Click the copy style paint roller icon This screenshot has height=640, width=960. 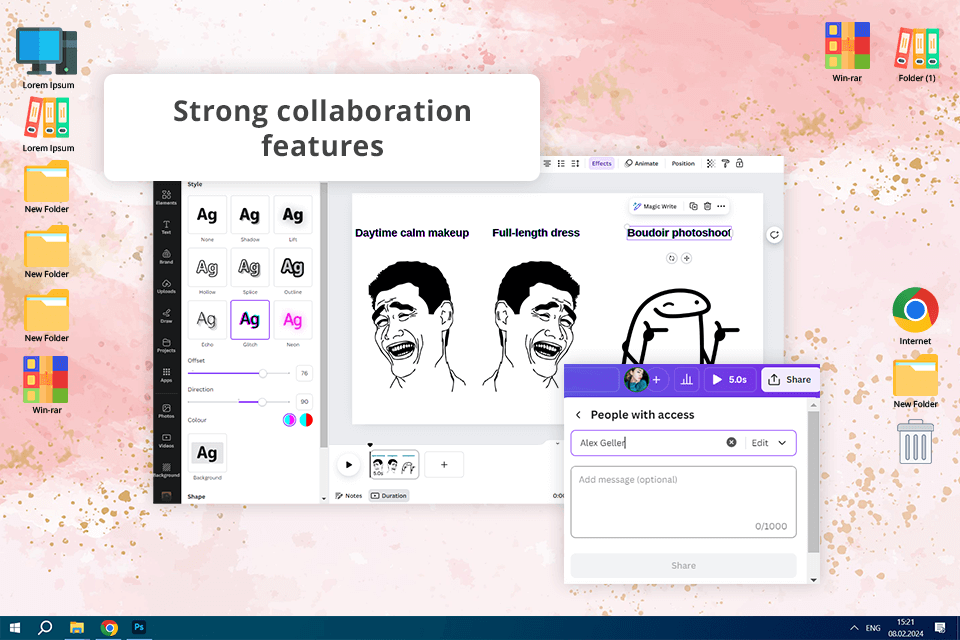pos(725,164)
